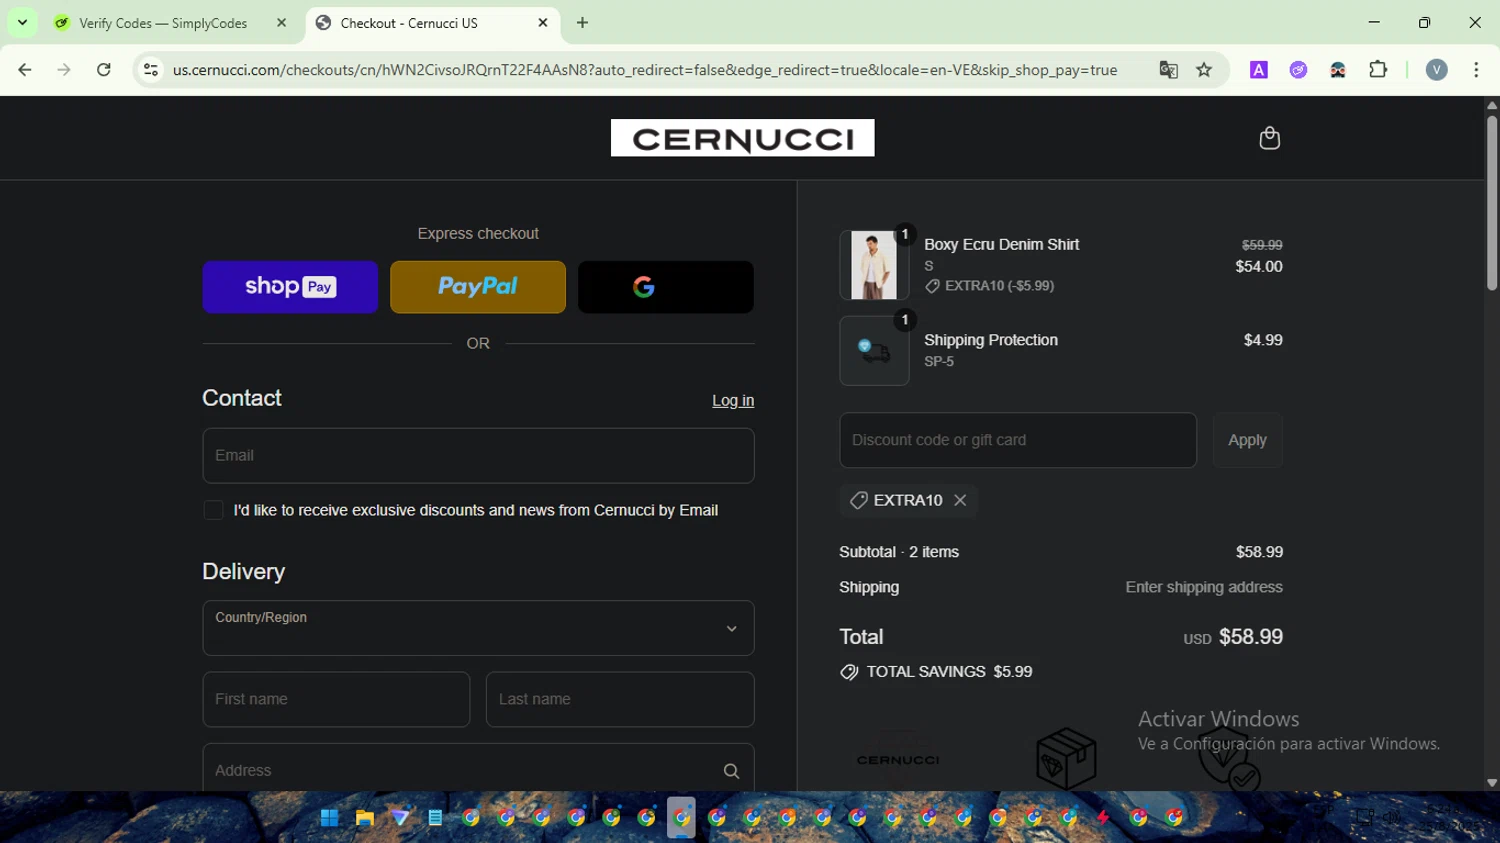Viewport: 1500px width, 843px height.
Task: Click the Boxy Ecru Denim Shirt title
Action: 1001,244
